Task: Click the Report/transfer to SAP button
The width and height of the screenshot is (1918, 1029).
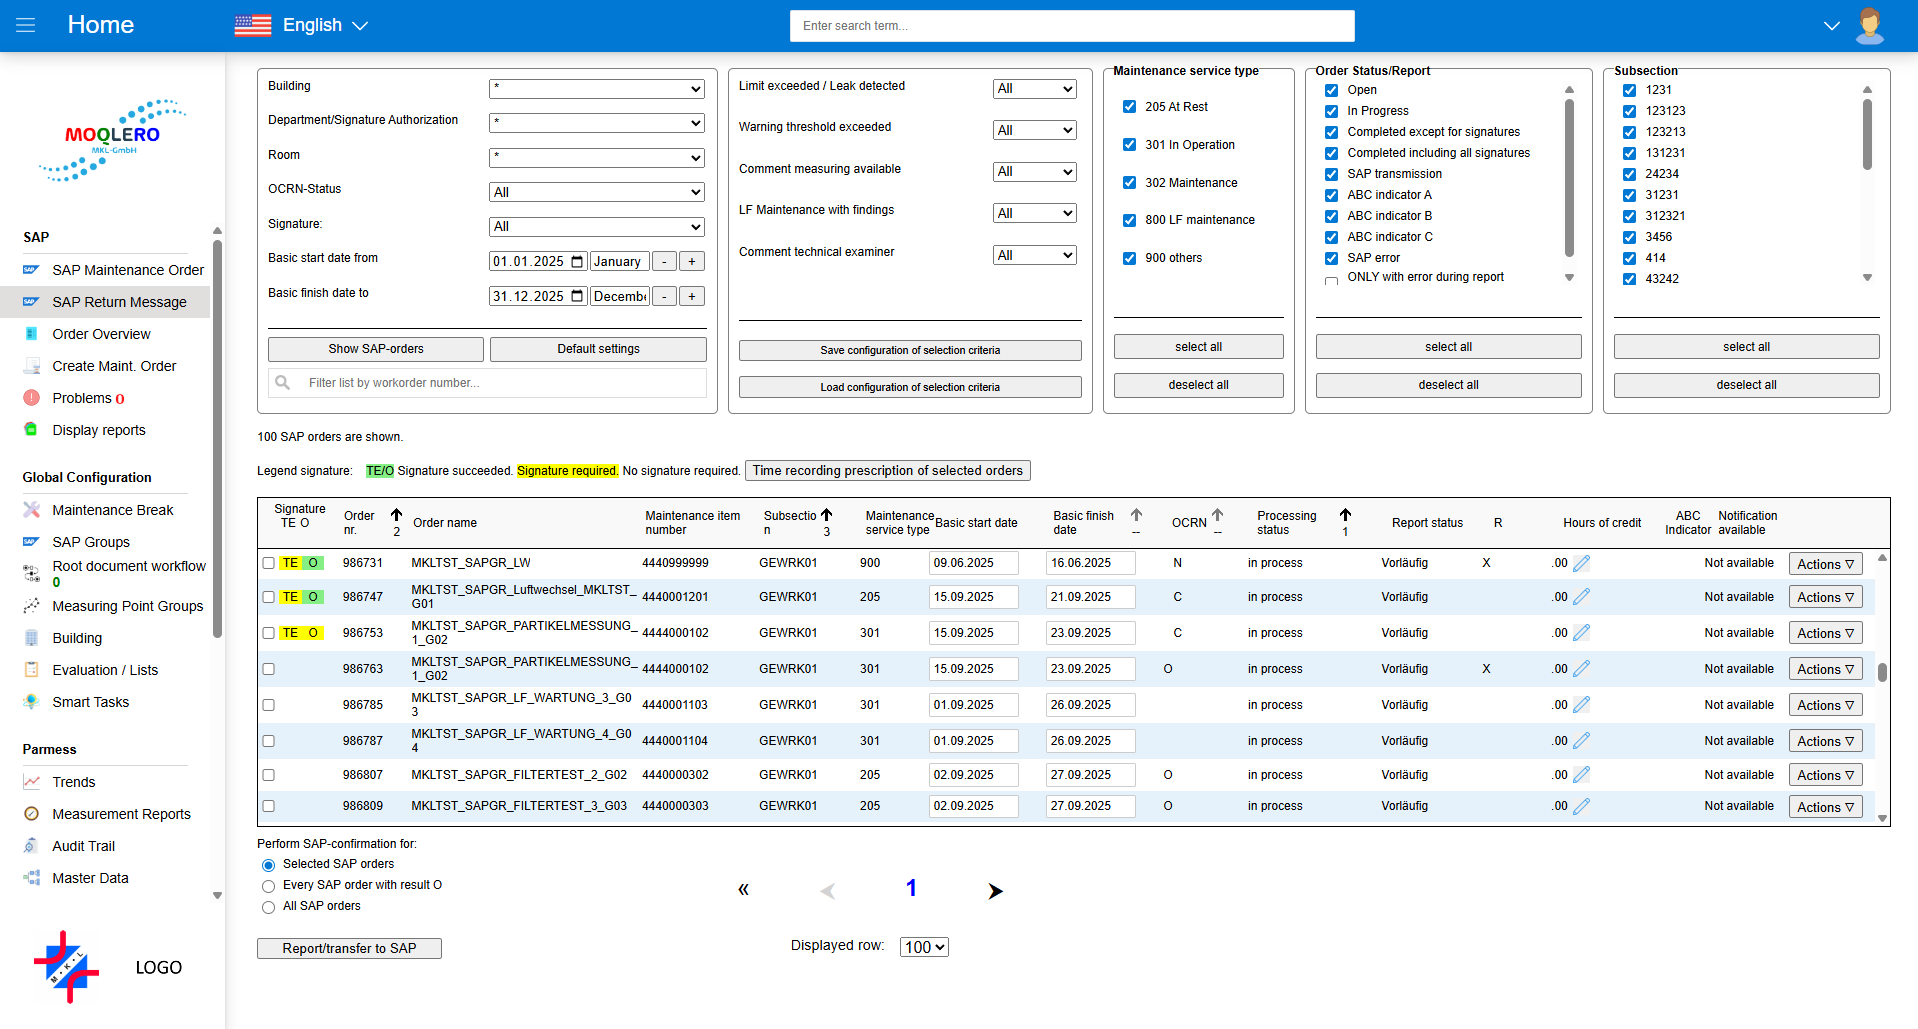Action: pos(349,948)
